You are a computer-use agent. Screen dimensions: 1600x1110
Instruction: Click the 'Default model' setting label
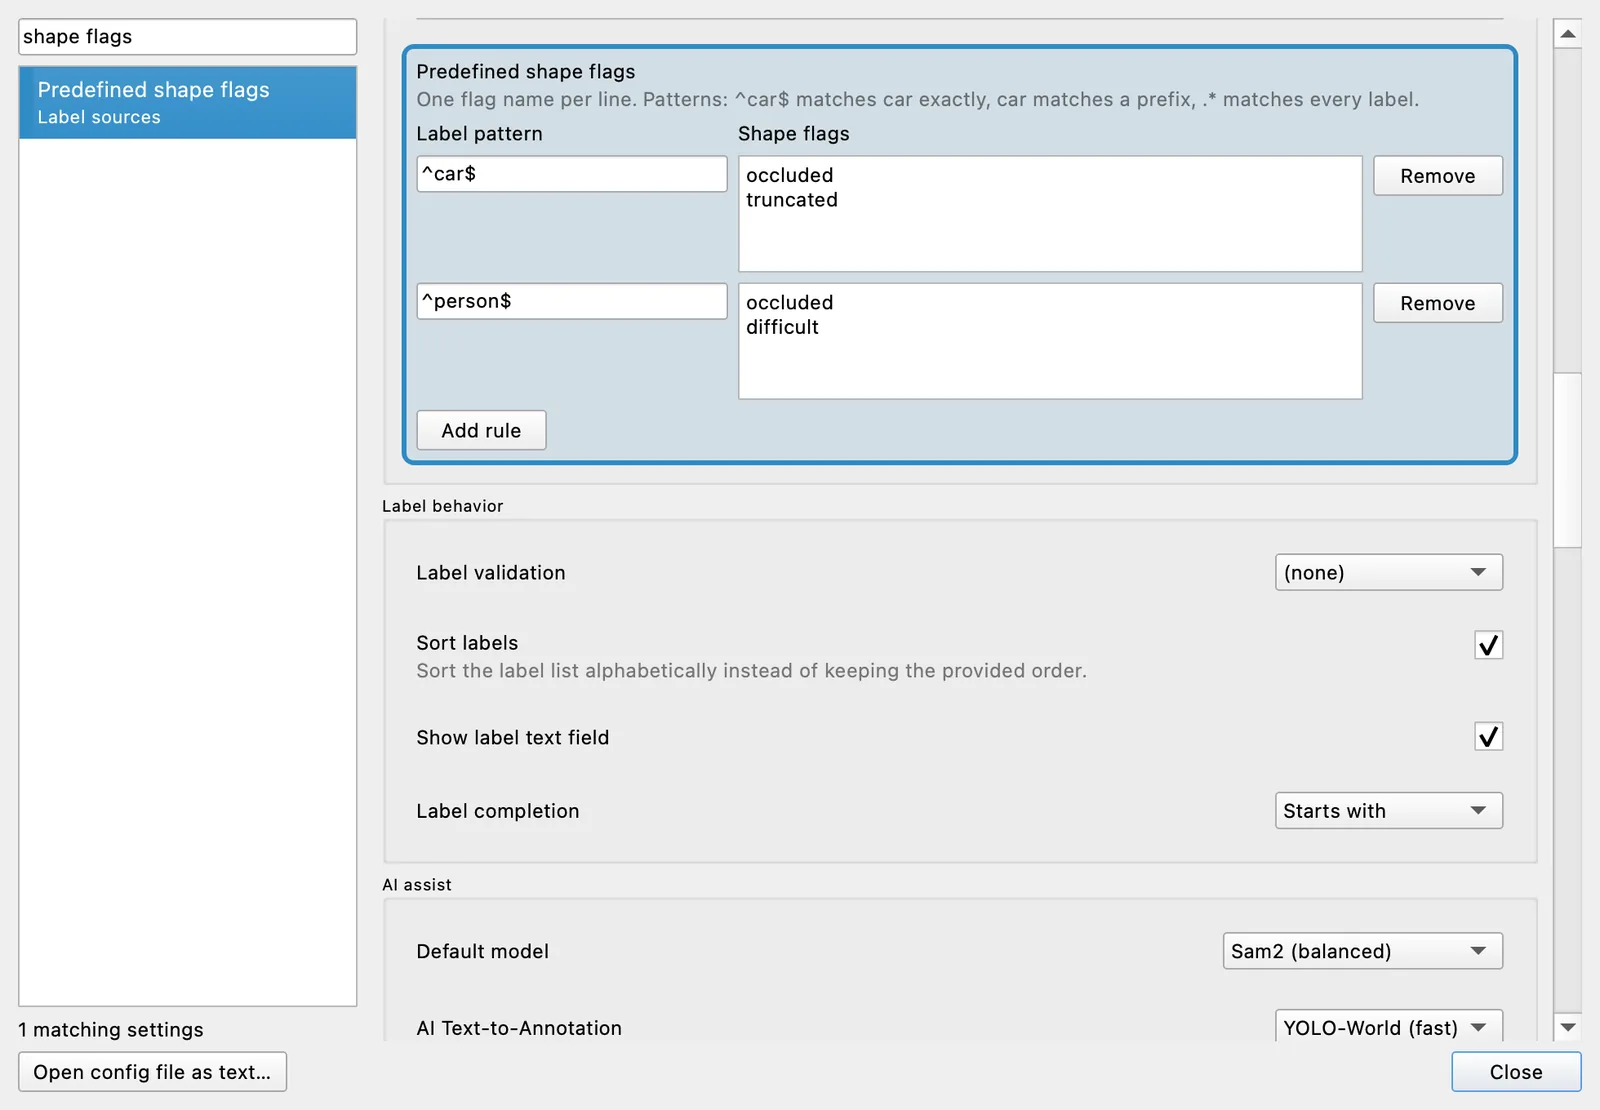482,951
